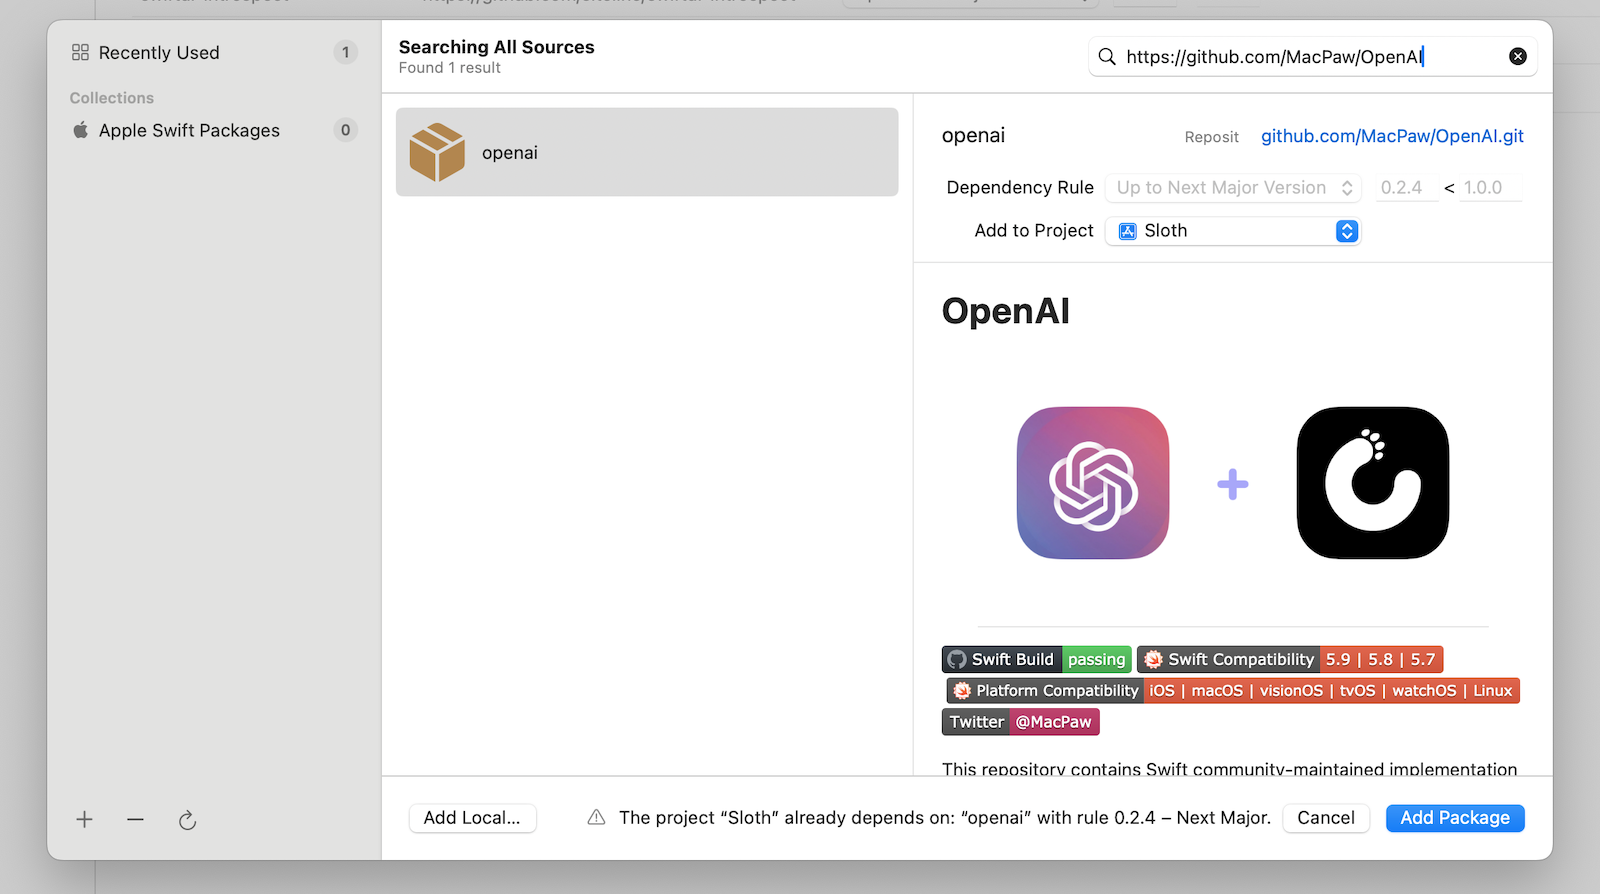Click the search magnifier icon
Viewport: 1600px width, 894px height.
[x=1107, y=57]
